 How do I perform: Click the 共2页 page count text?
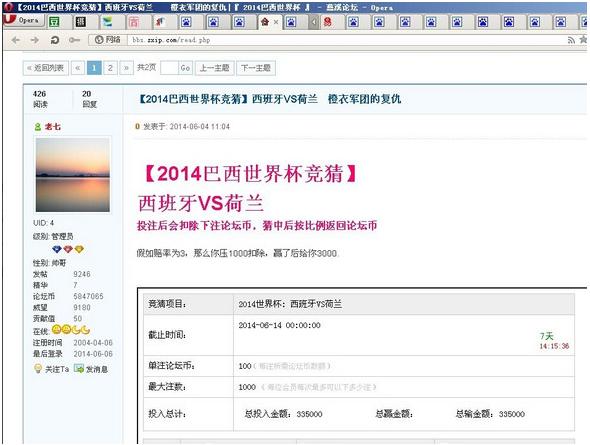click(x=146, y=67)
